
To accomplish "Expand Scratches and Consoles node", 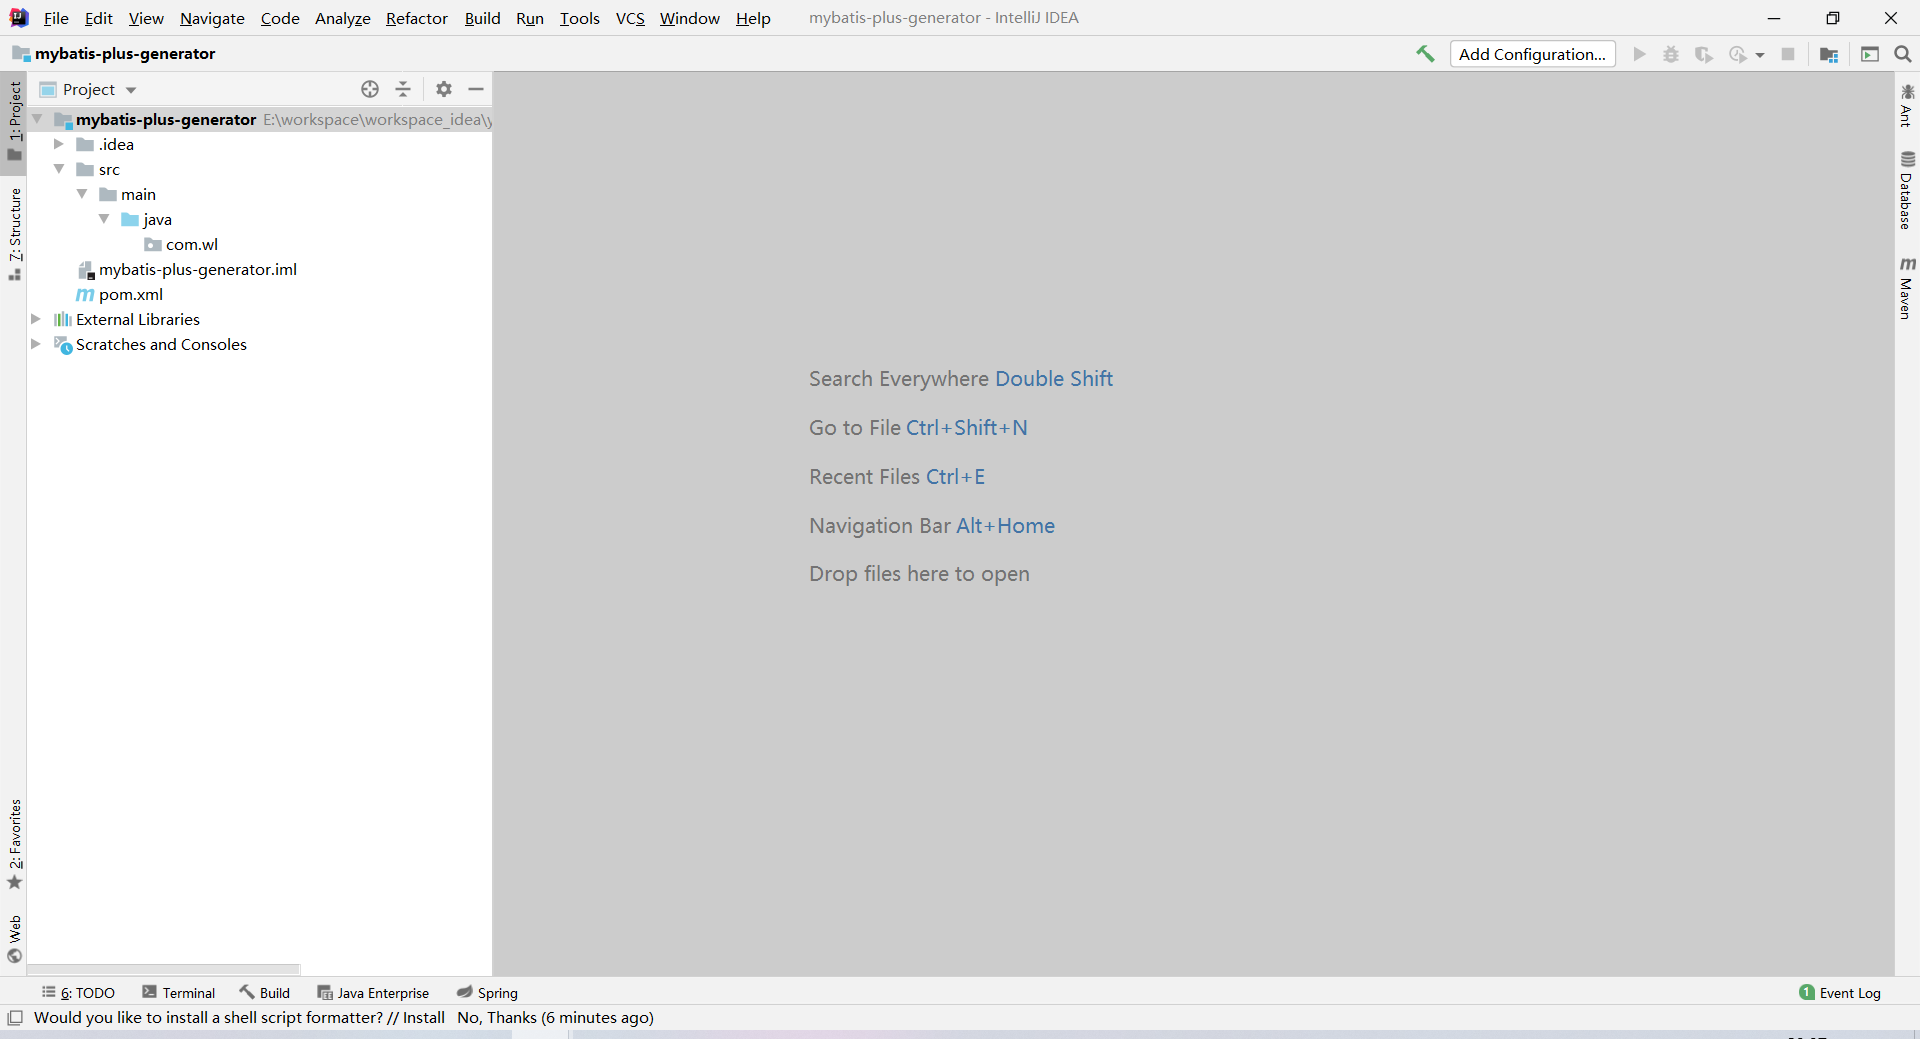I will click(36, 344).
